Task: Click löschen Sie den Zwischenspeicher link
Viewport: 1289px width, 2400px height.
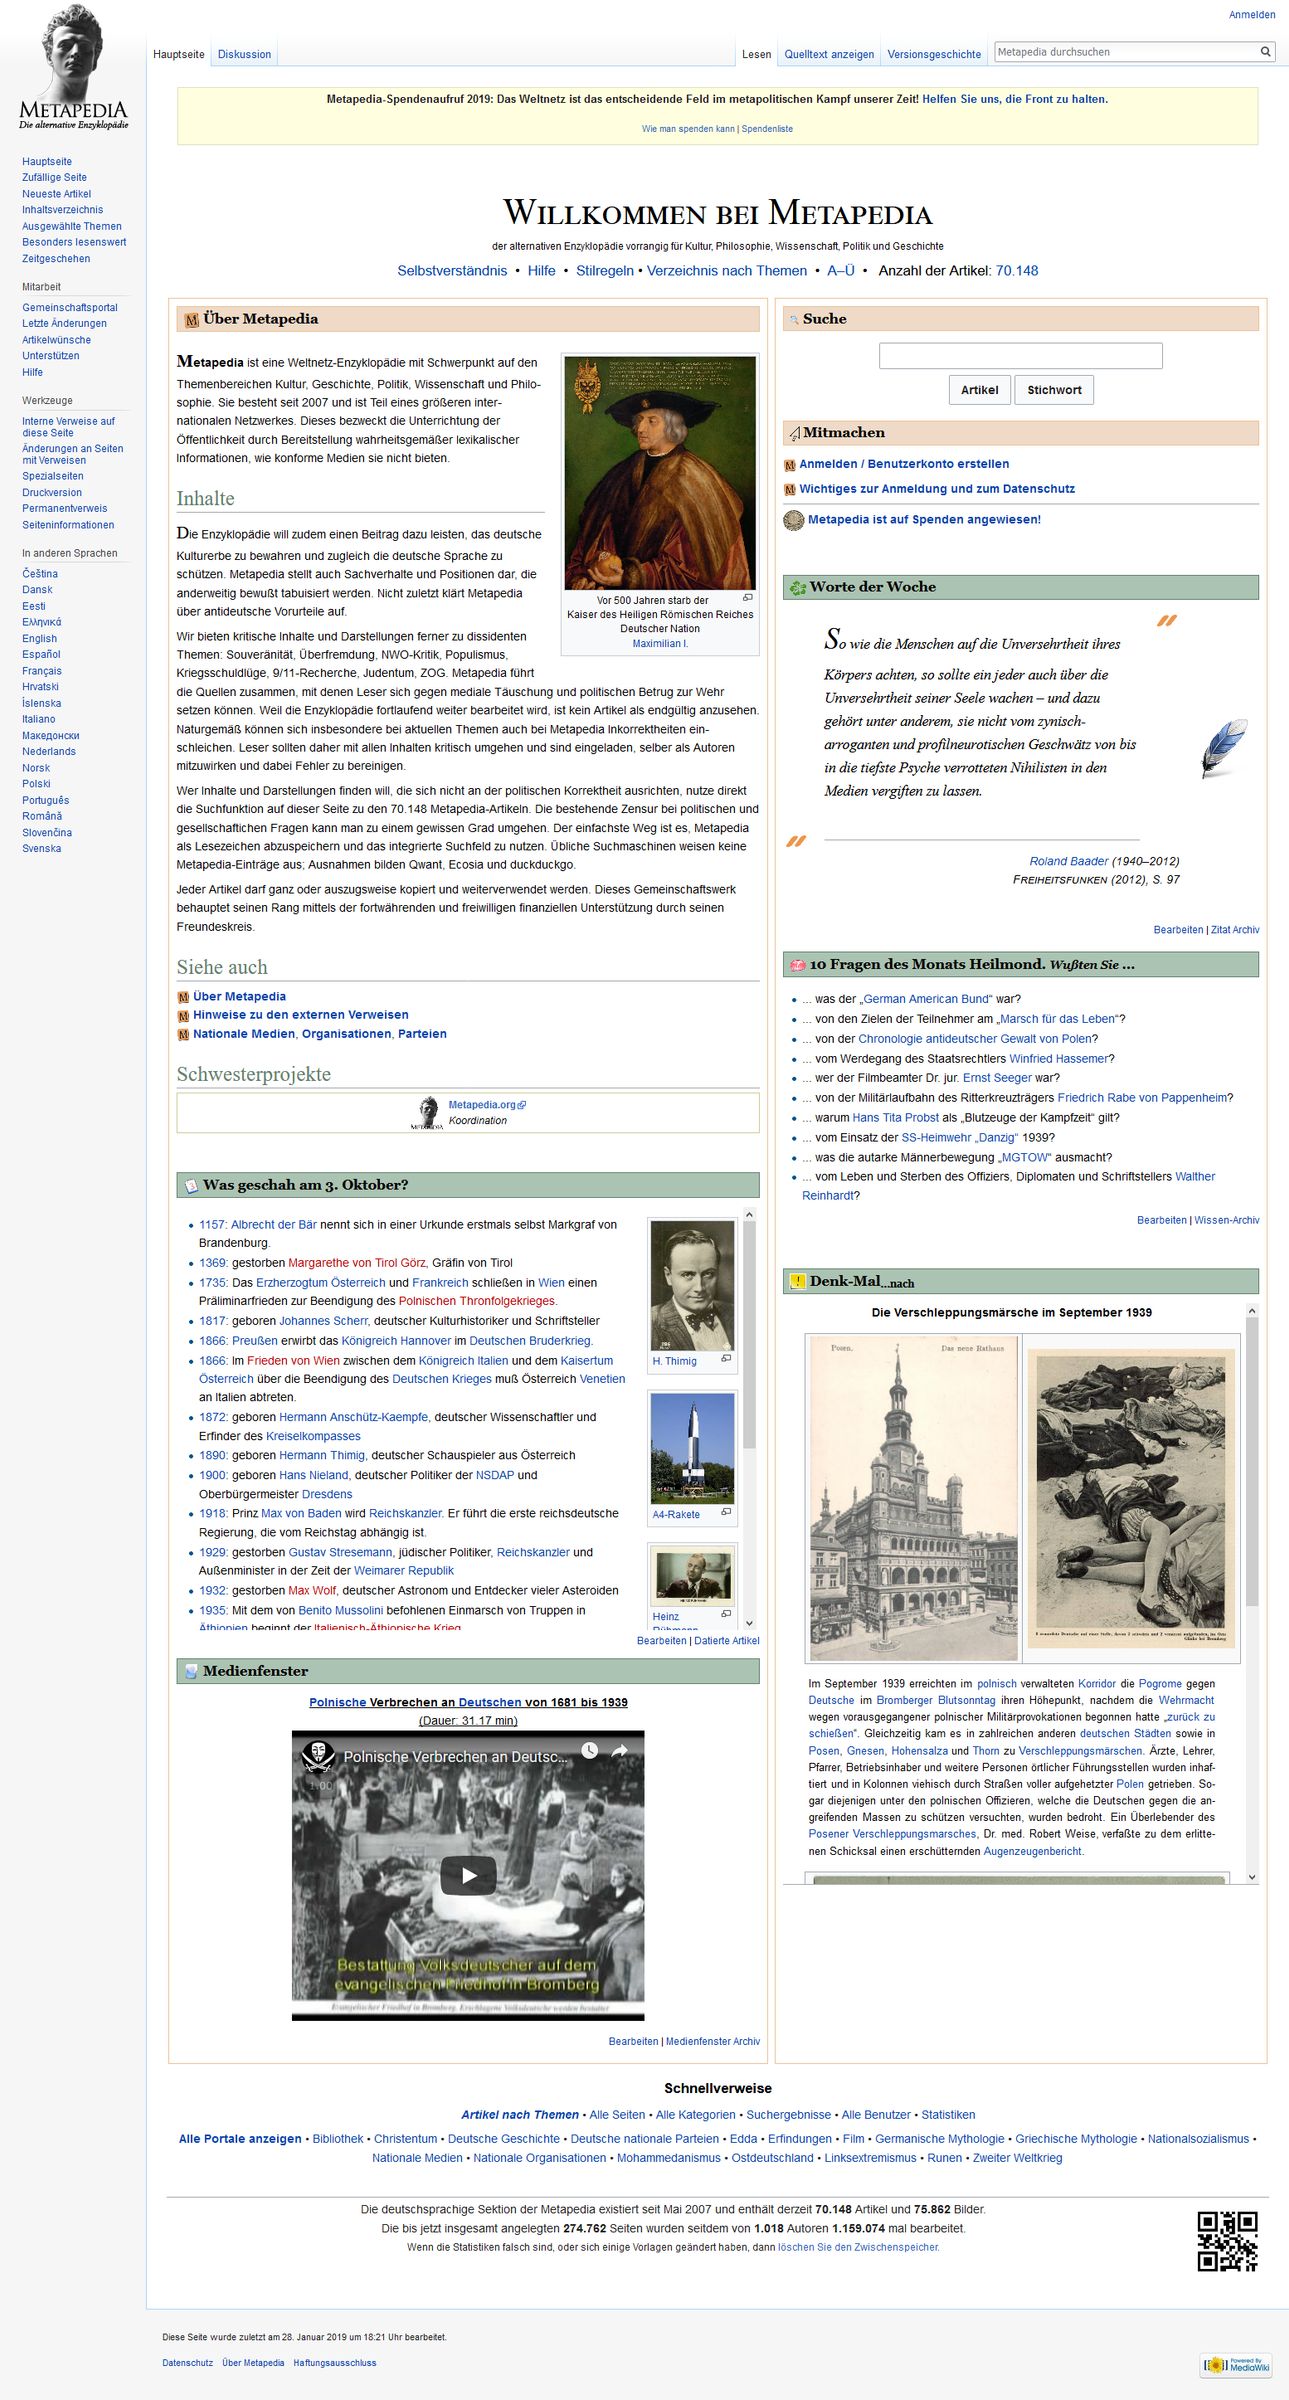Action: click(858, 2248)
